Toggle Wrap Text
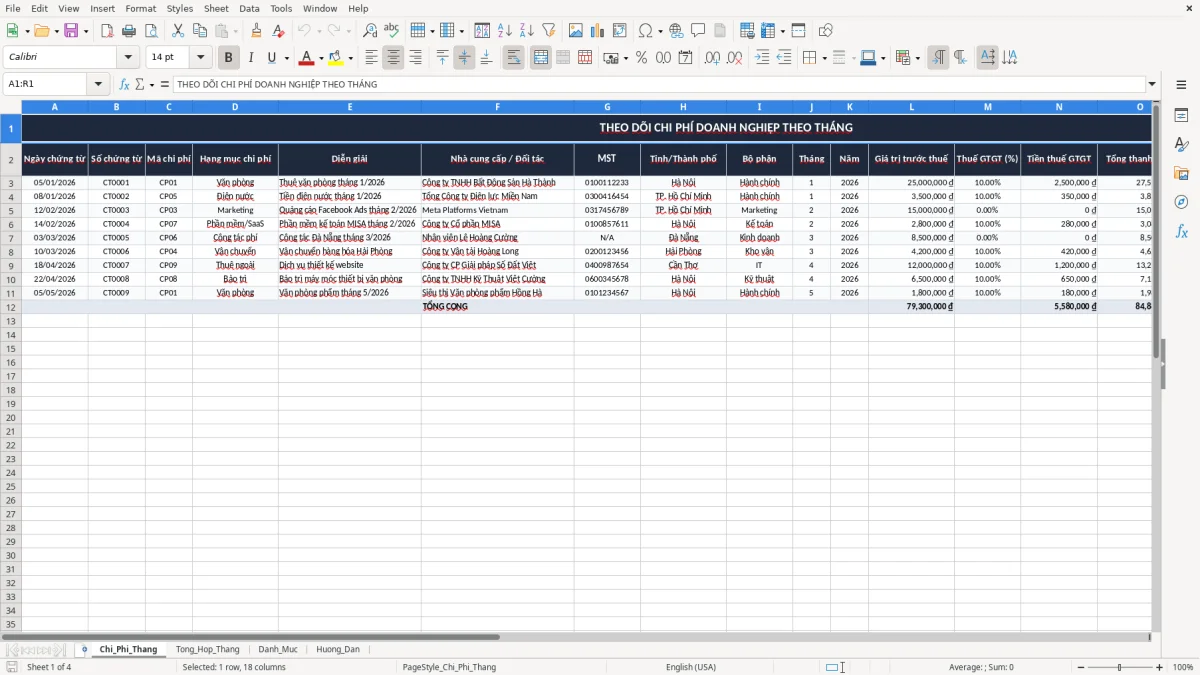The height and width of the screenshot is (675, 1200). click(513, 58)
